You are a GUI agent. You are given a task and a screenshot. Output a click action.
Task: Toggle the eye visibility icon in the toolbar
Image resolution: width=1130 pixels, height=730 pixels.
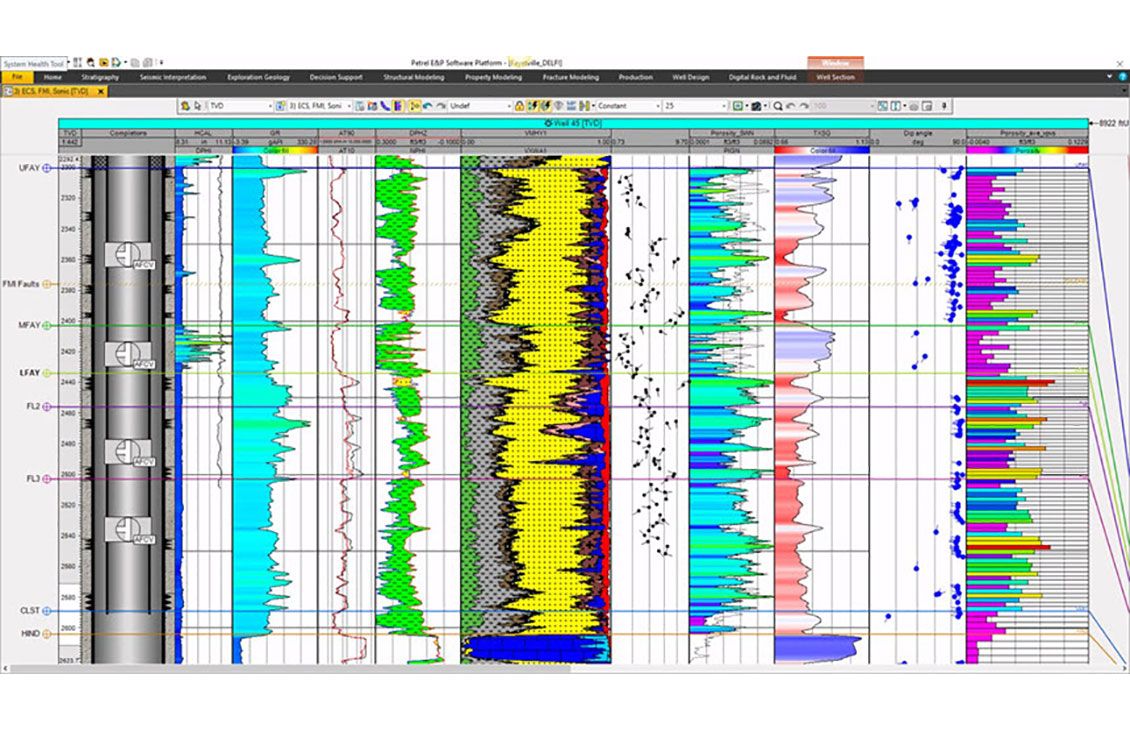[559, 104]
